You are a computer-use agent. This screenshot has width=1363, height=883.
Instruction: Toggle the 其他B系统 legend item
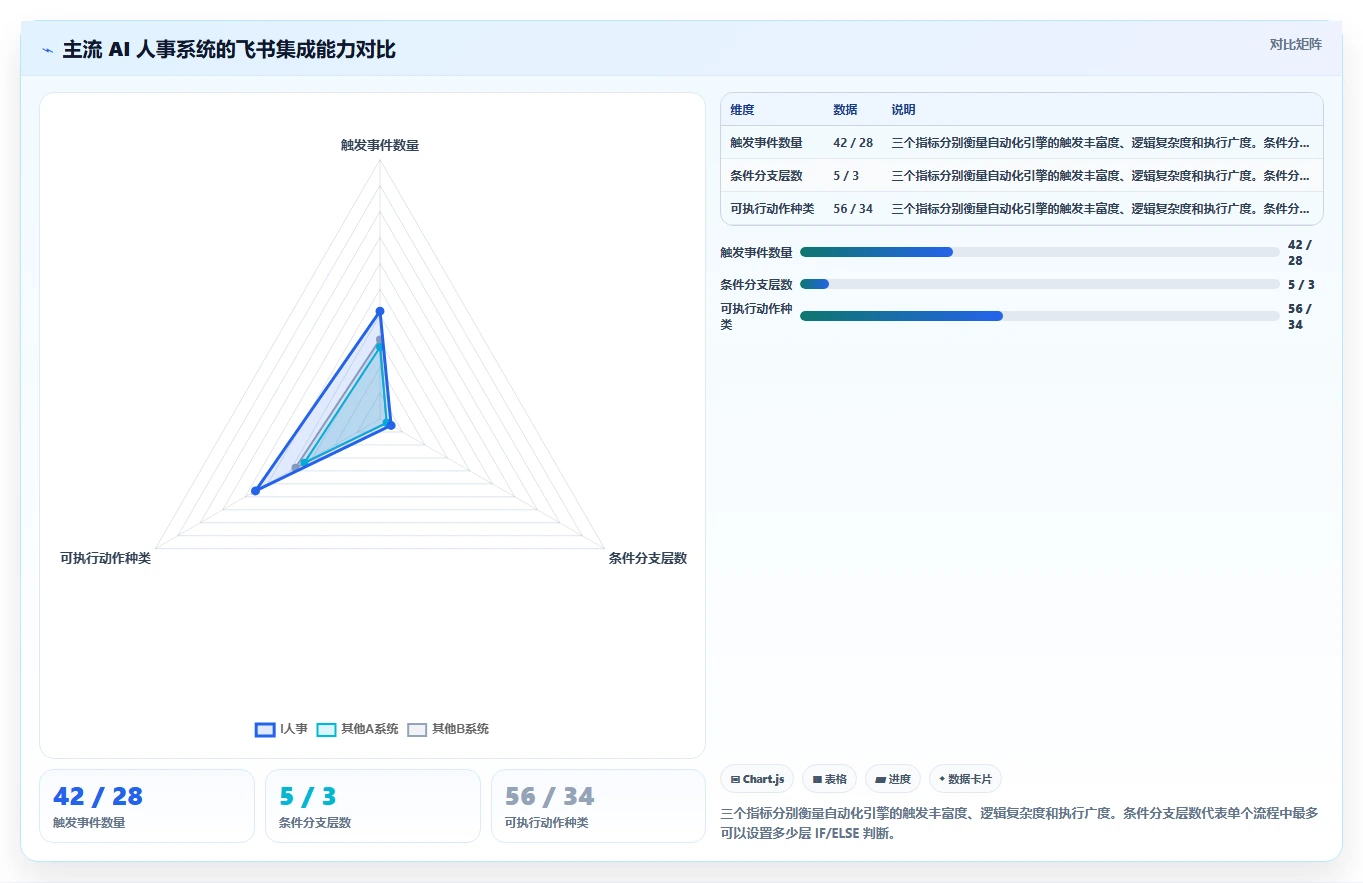pos(448,729)
